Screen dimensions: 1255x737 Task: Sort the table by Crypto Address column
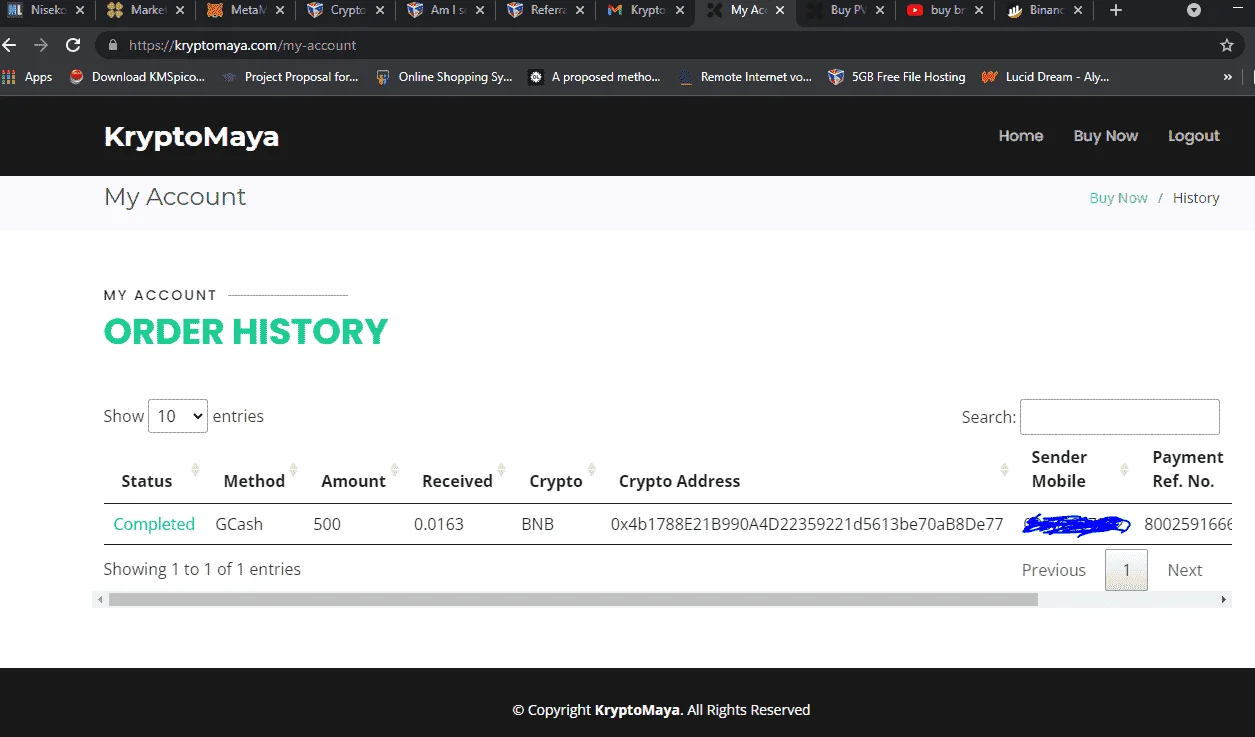pyautogui.click(x=809, y=481)
